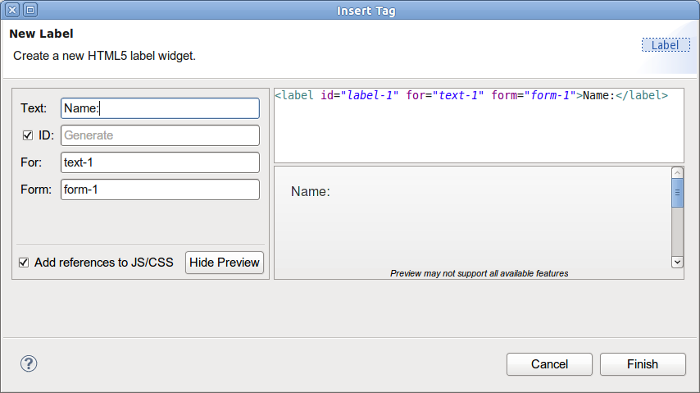Uncheck Add references to JS/CSS
The height and width of the screenshot is (393, 700).
click(24, 263)
